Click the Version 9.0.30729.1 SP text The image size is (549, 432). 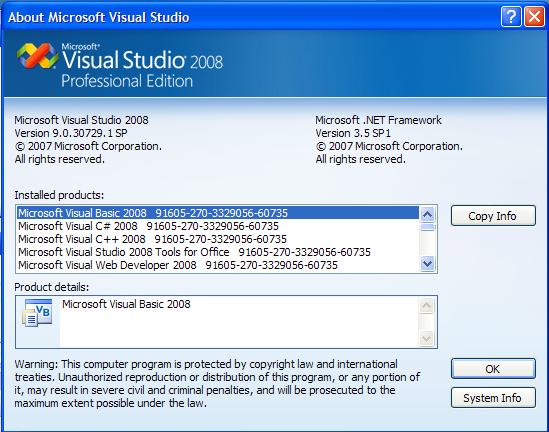click(x=71, y=133)
